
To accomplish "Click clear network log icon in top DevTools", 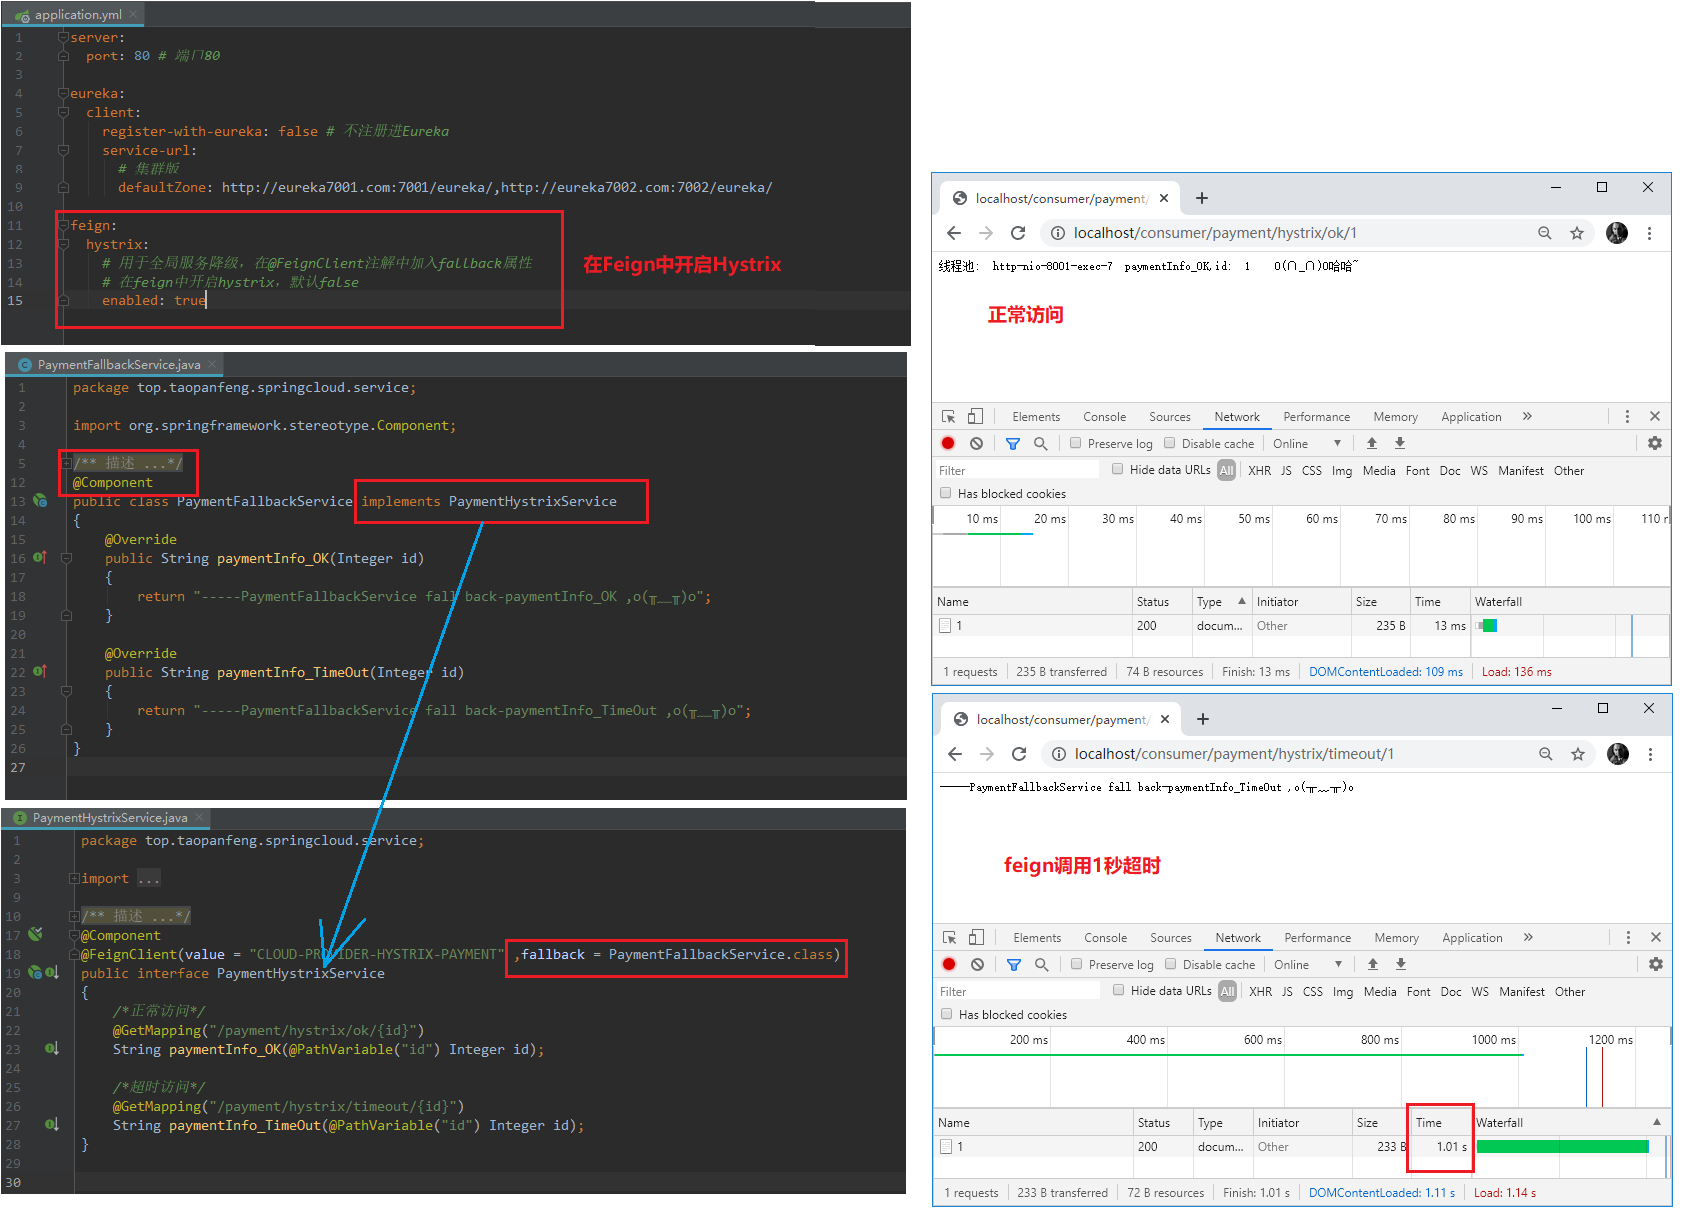I will (976, 443).
